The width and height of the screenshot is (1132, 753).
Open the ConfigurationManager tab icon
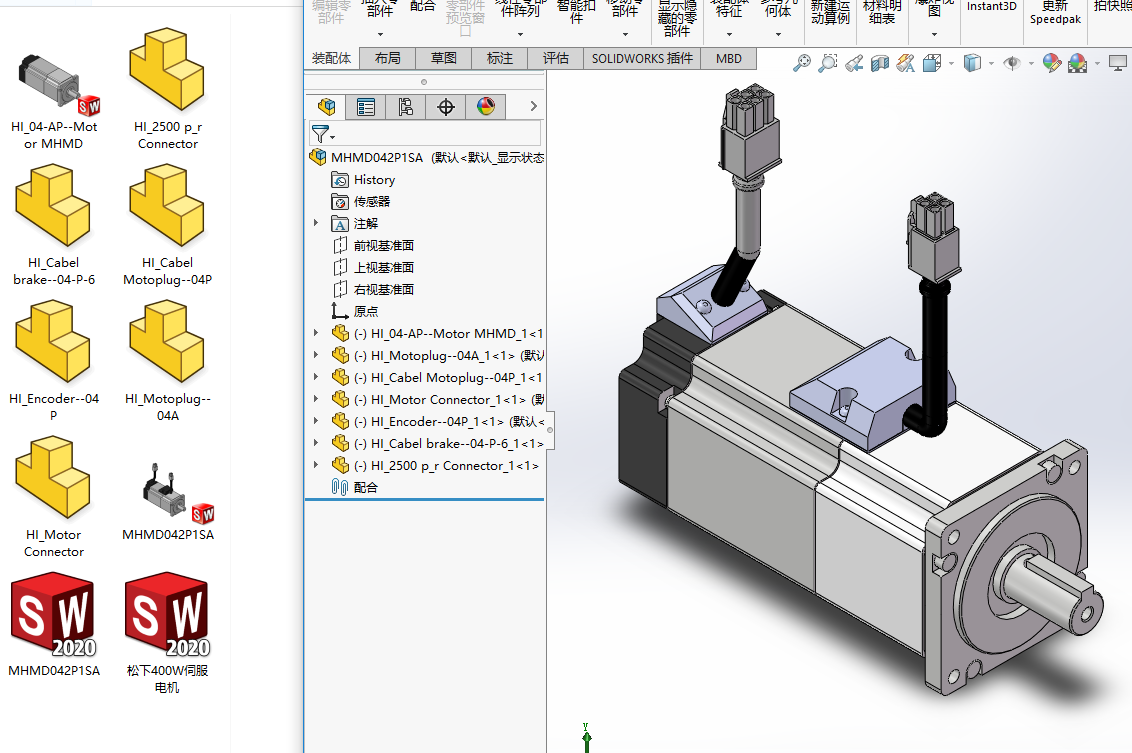(406, 107)
